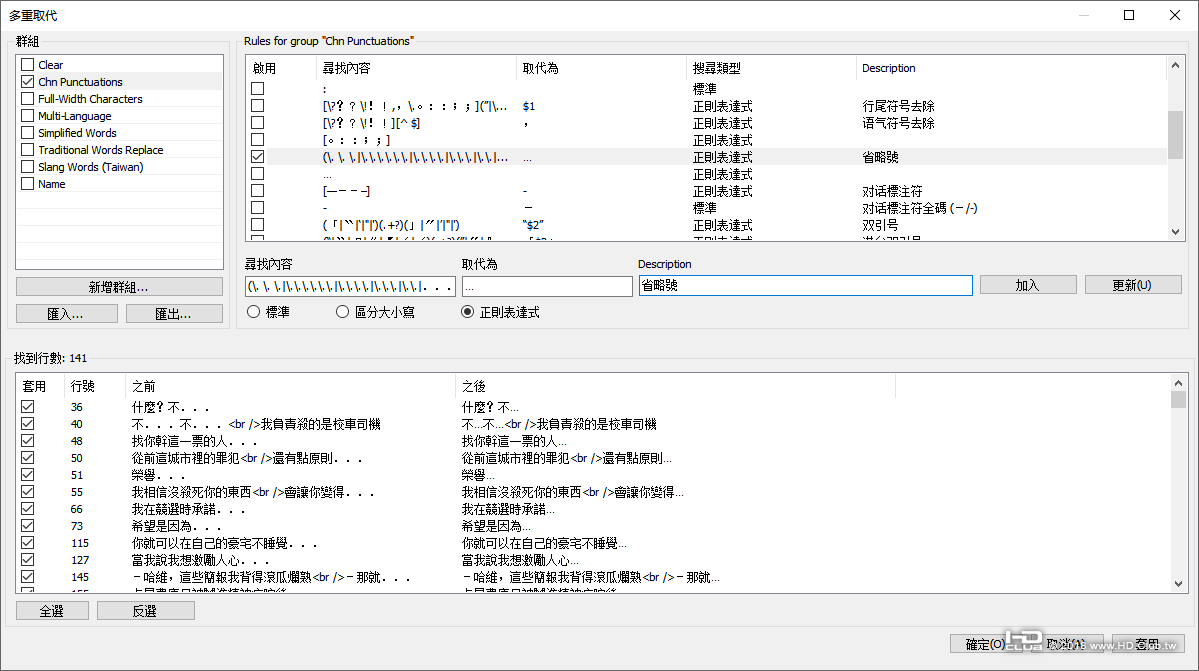Enable Slang Words (Taiwan) group
1199x671 pixels.
[28, 167]
